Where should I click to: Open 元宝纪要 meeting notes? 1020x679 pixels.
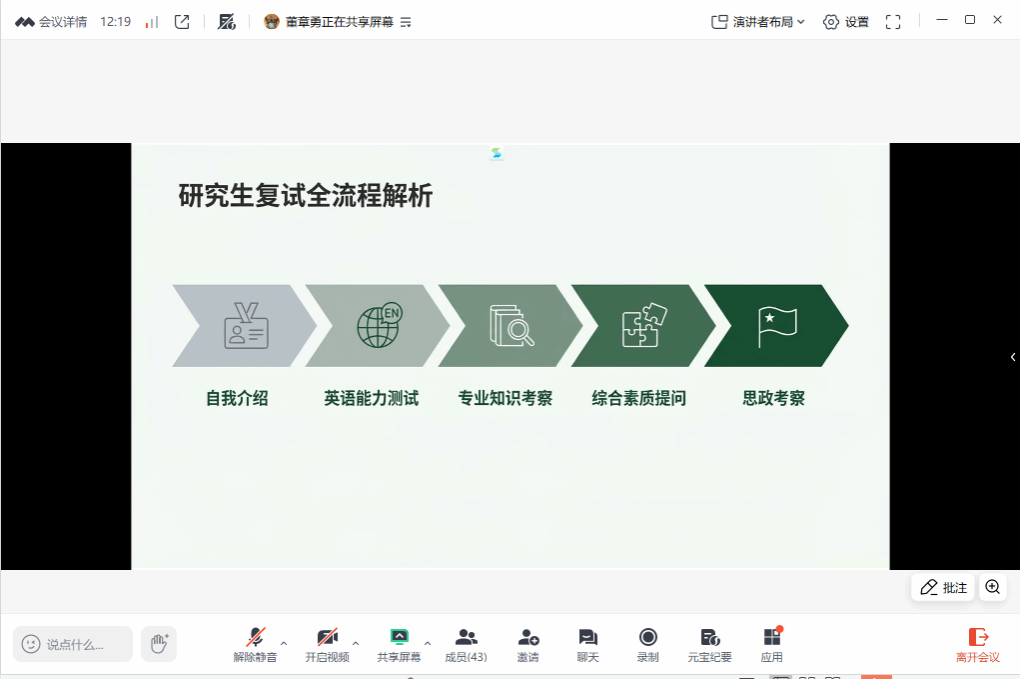pyautogui.click(x=710, y=644)
